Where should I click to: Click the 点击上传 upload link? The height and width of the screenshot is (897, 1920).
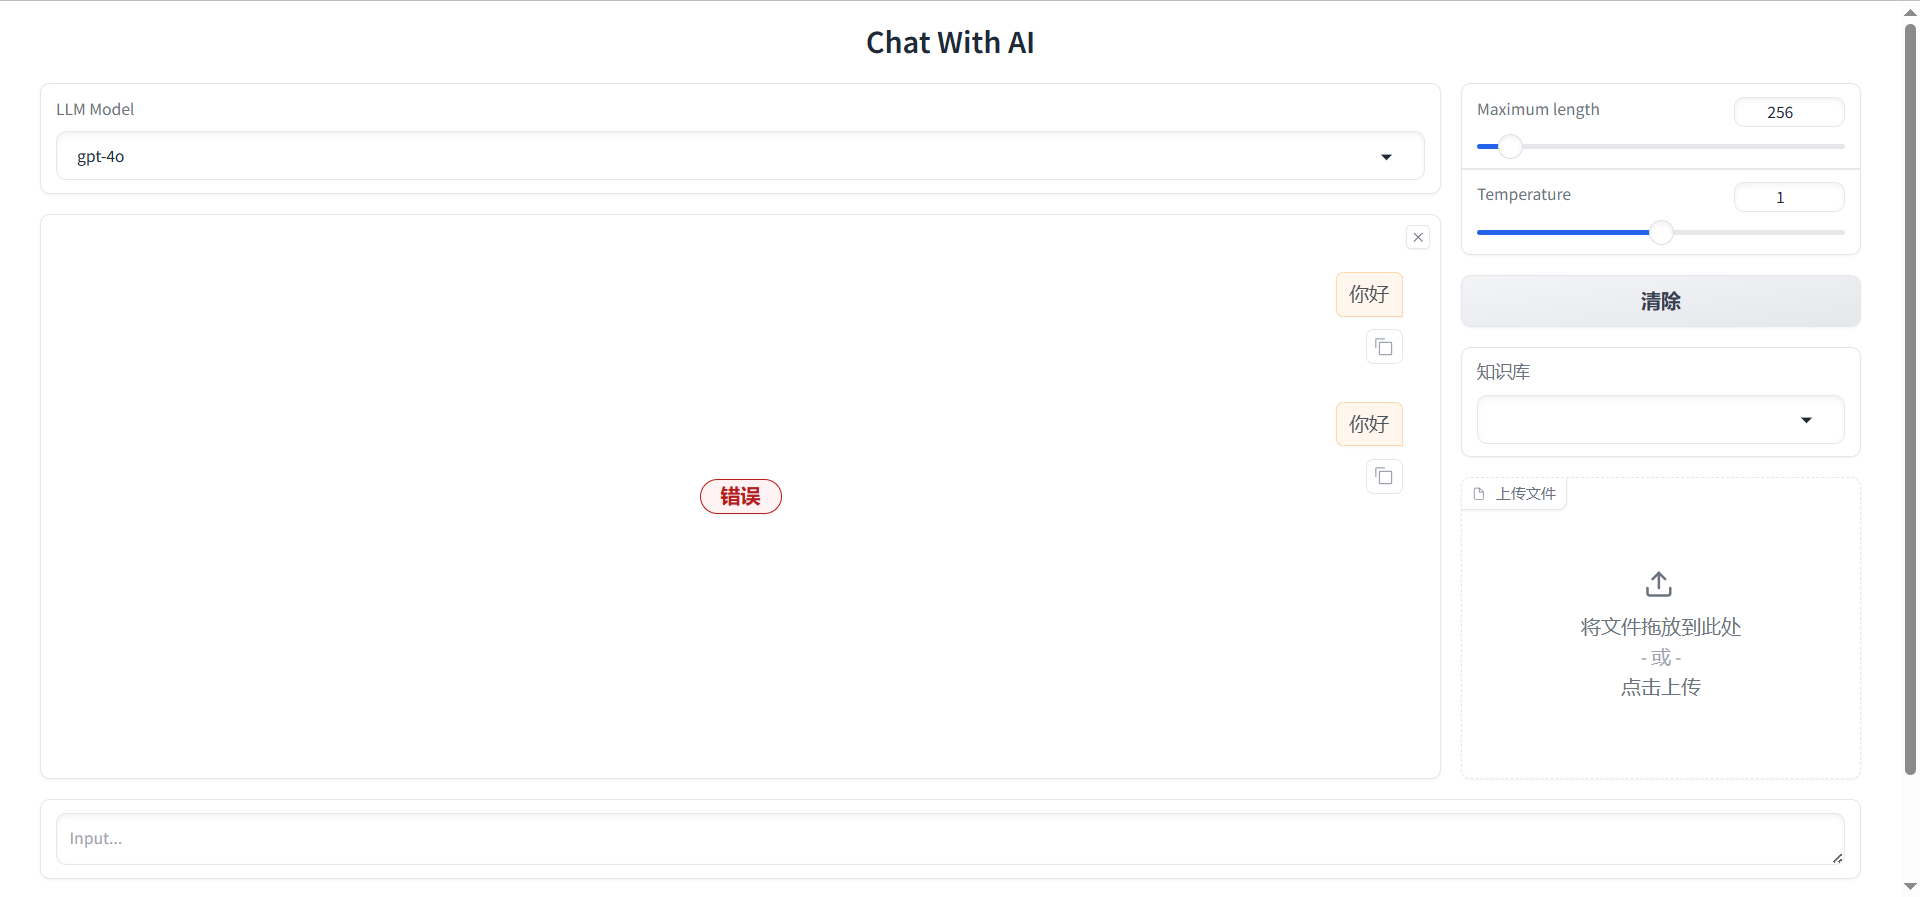coord(1660,687)
